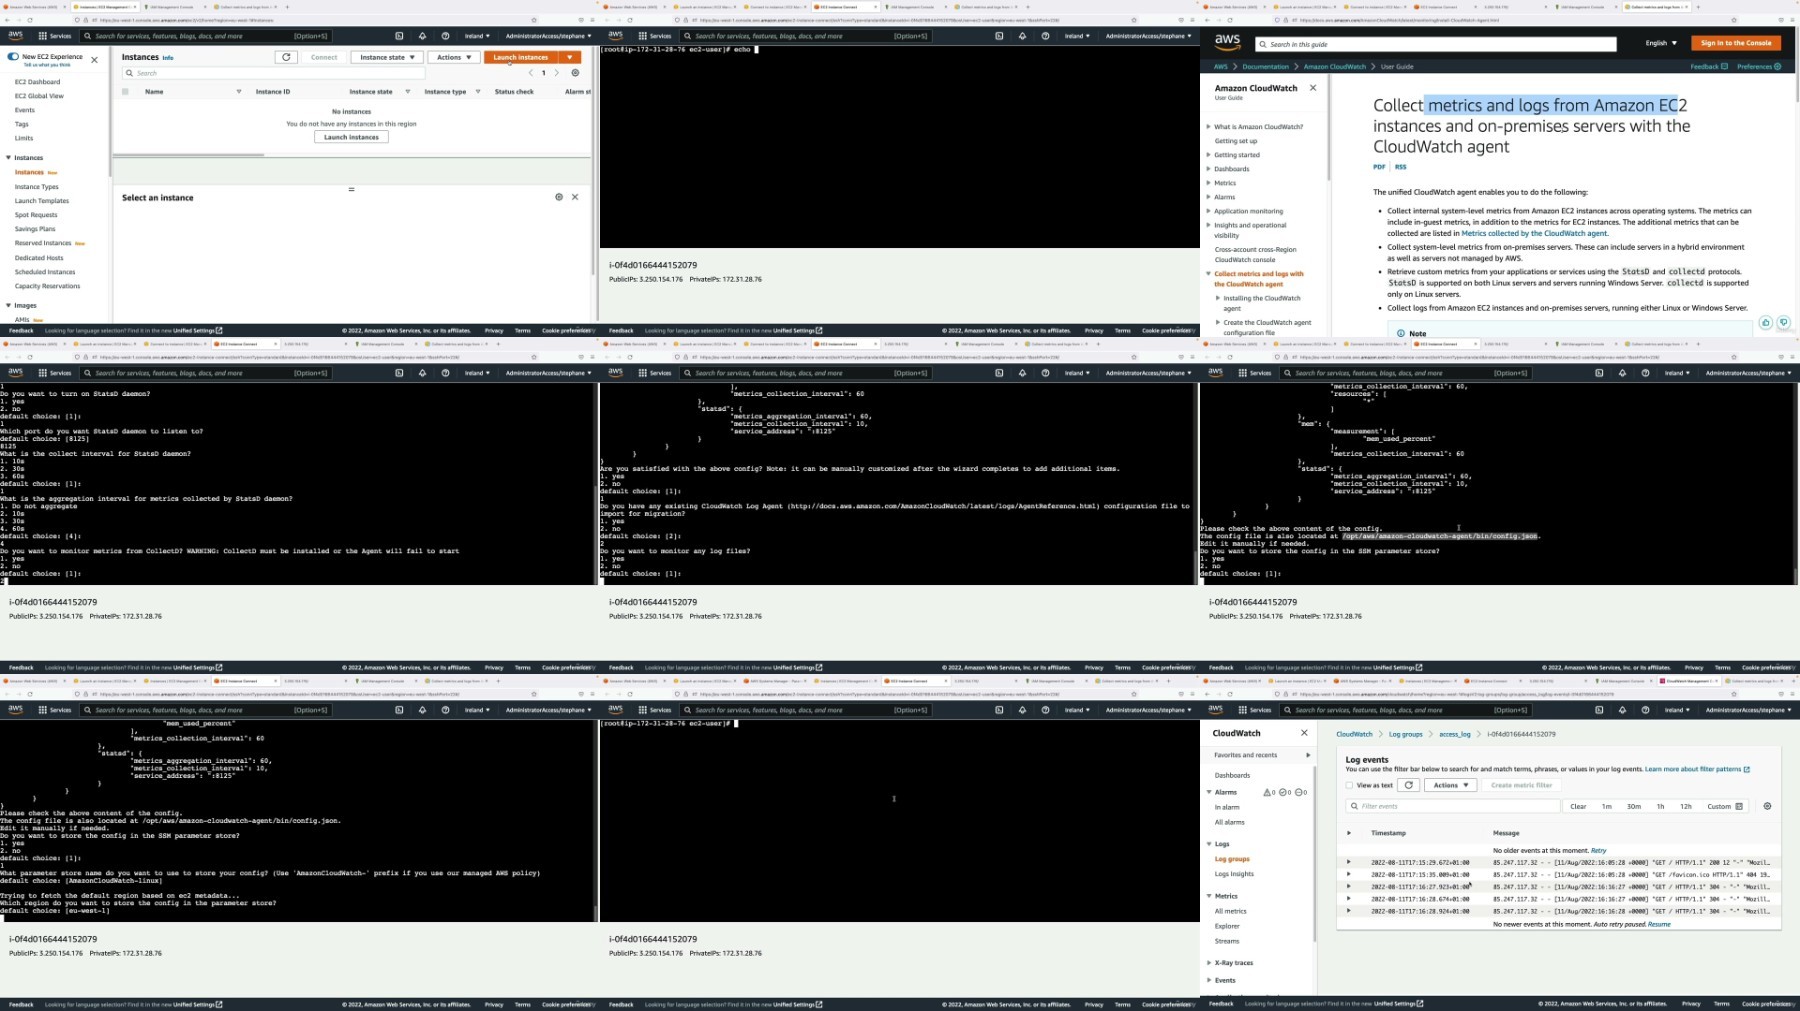Screen dimensions: 1800x1011
Task: Open Instance Types in EC2 sidebar
Action: [37, 187]
